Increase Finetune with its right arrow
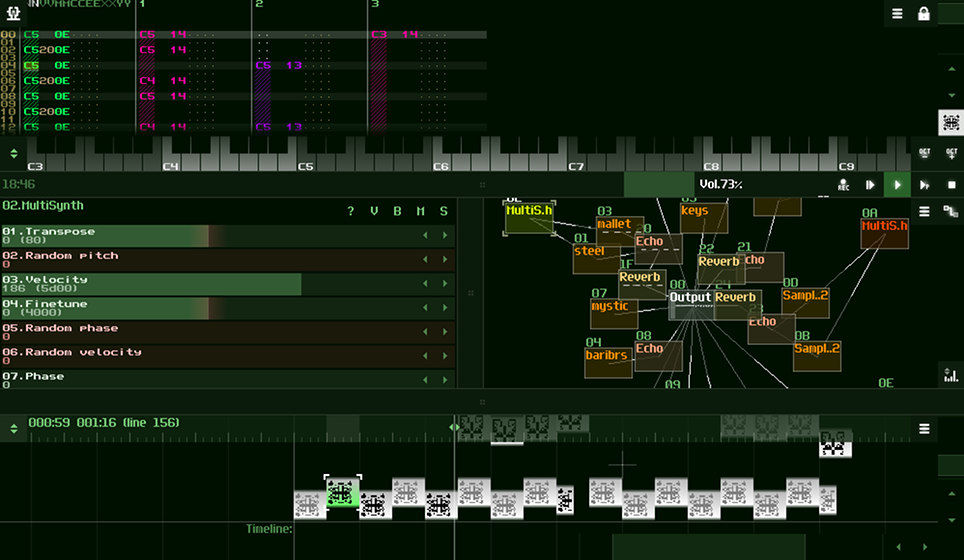The width and height of the screenshot is (964, 560). click(x=445, y=307)
